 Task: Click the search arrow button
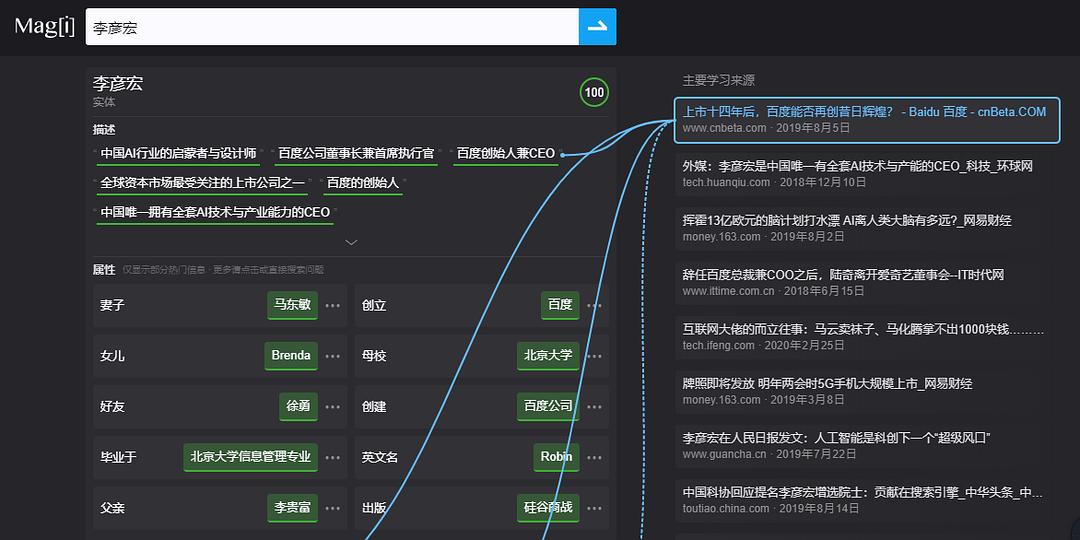click(x=597, y=27)
